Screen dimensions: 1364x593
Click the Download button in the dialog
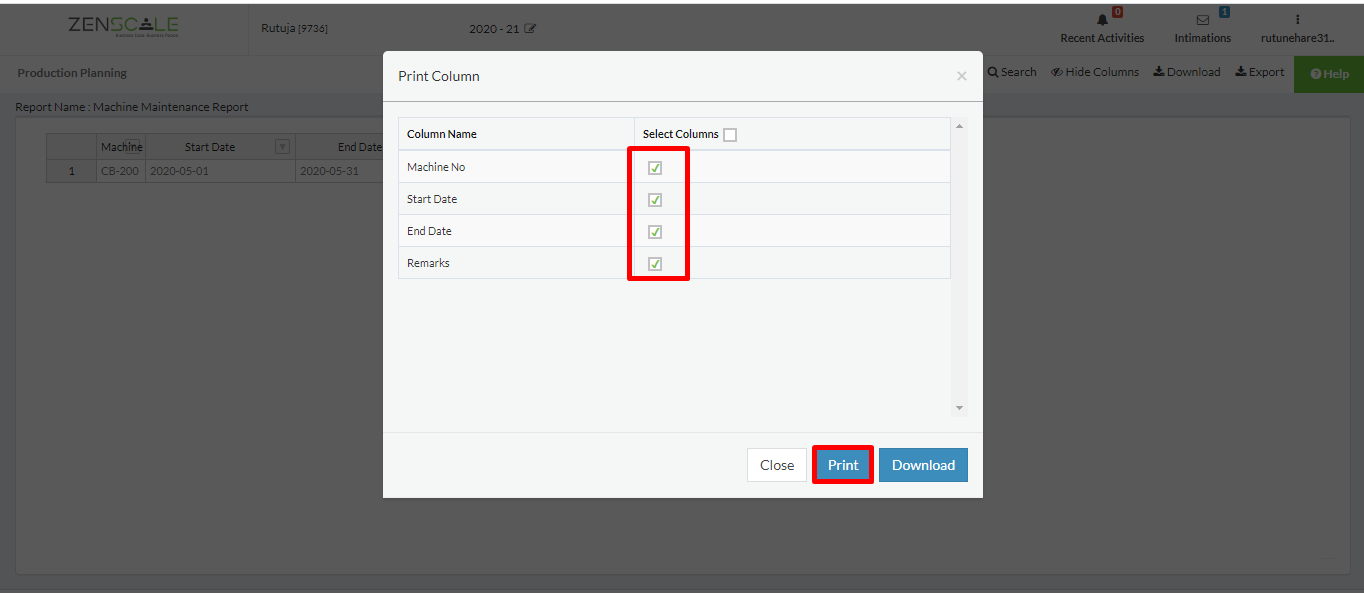[x=923, y=465]
